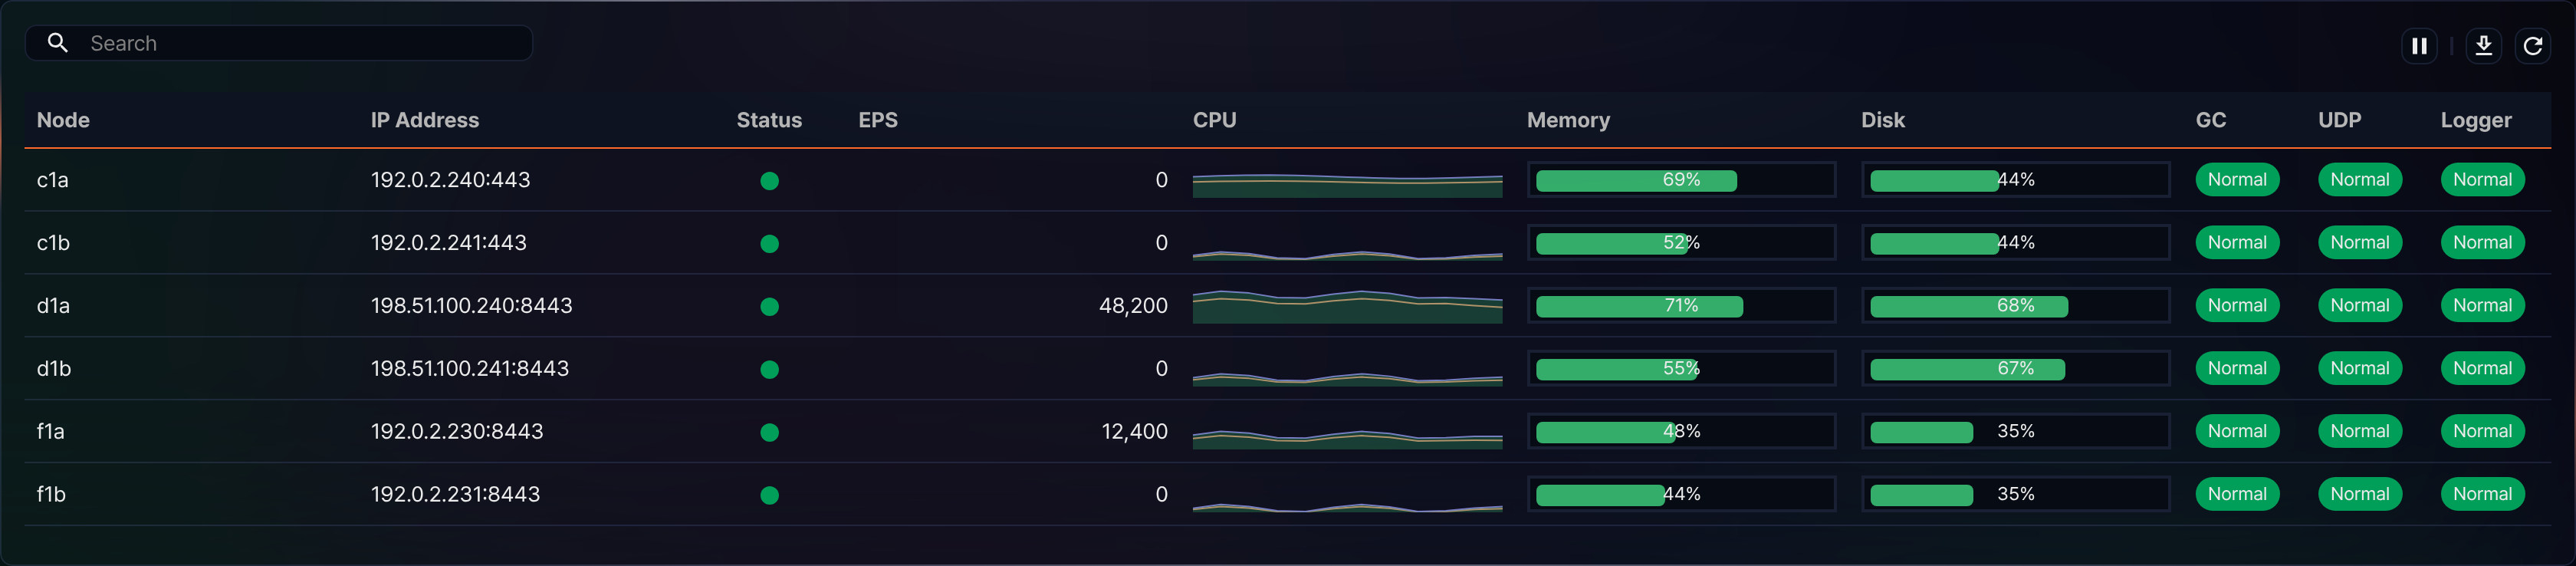Screen dimensions: 2576x566
Task: Focus the Search input field
Action: click(x=279, y=43)
